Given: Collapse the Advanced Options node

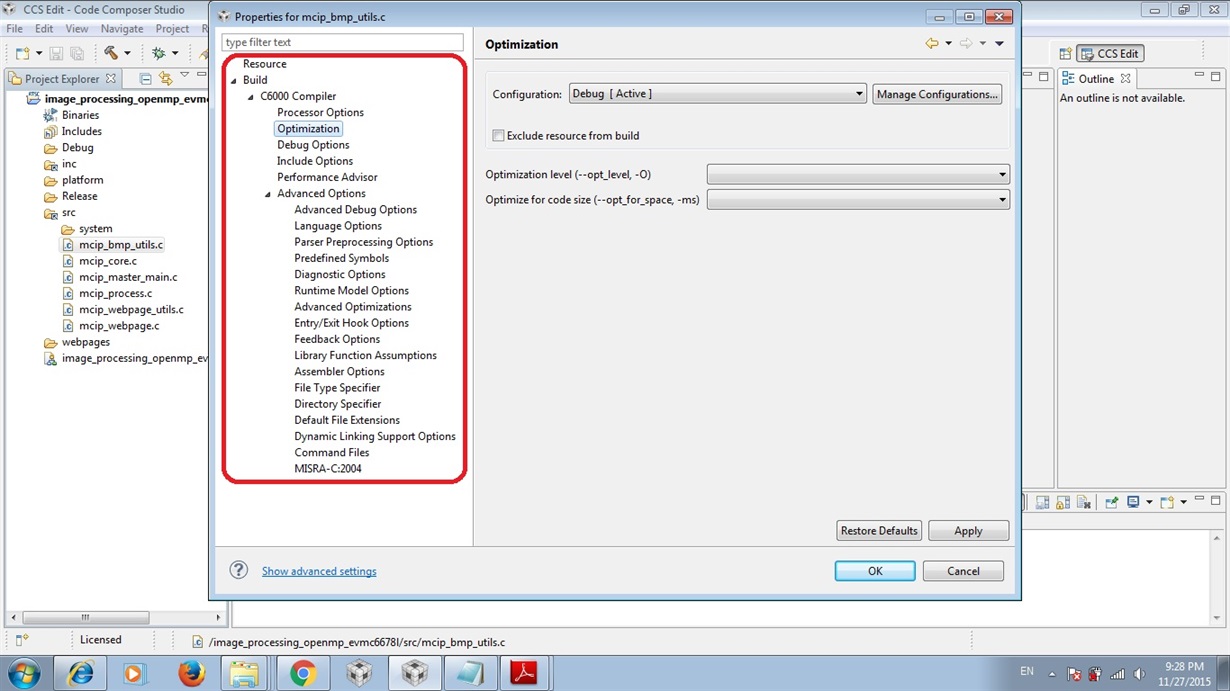Looking at the screenshot, I should (268, 194).
